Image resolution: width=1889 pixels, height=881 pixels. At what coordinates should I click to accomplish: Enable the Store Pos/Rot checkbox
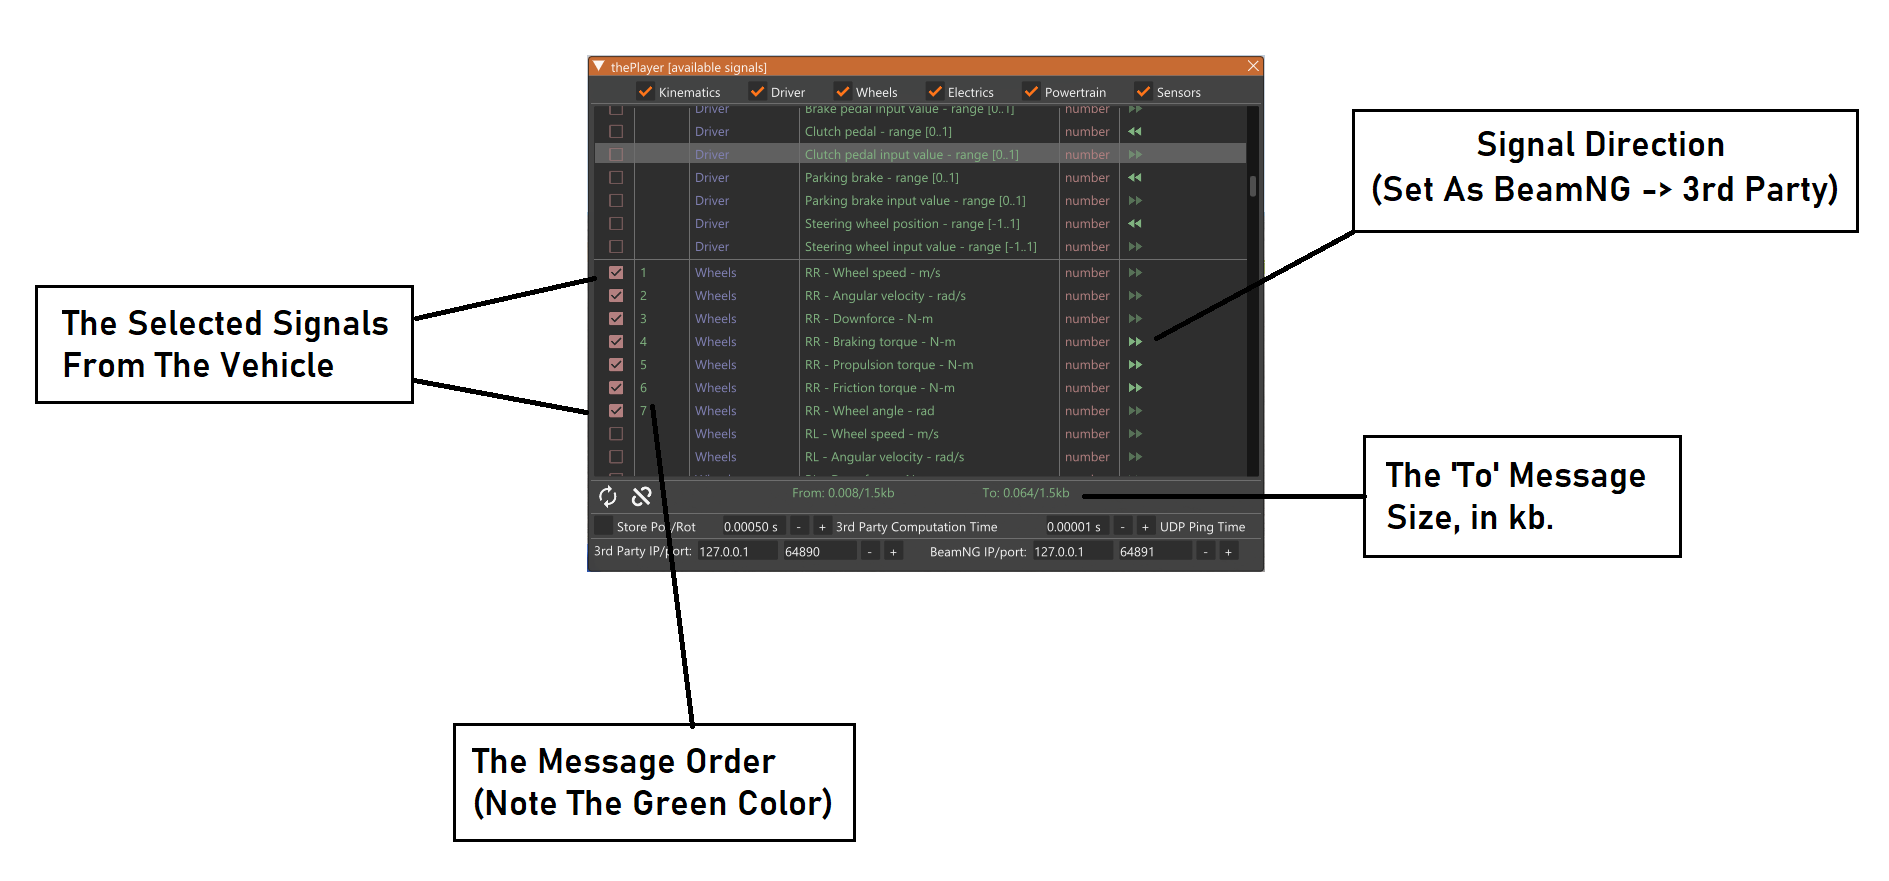(603, 526)
